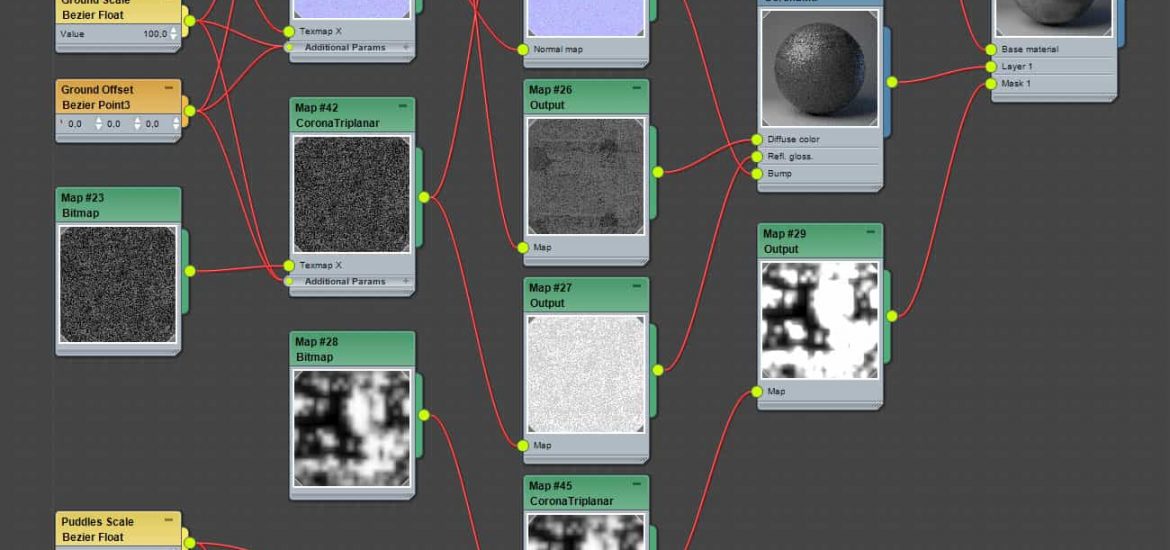Select the Mask 1 input socket
Viewport: 1170px width, 550px height.
click(x=991, y=83)
